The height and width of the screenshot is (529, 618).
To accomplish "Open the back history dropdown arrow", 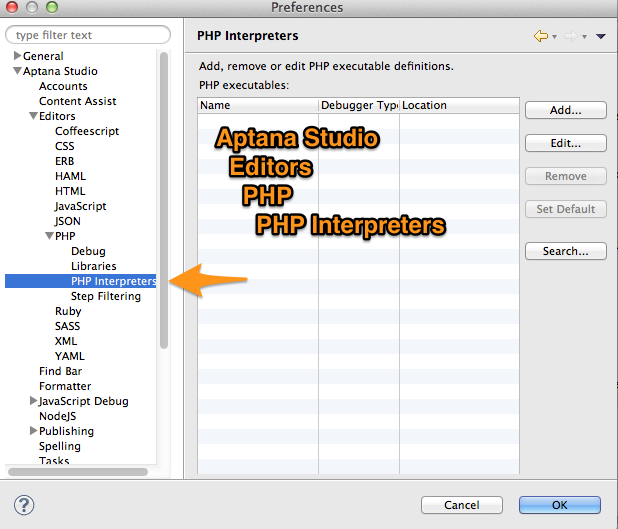I will tap(554, 37).
